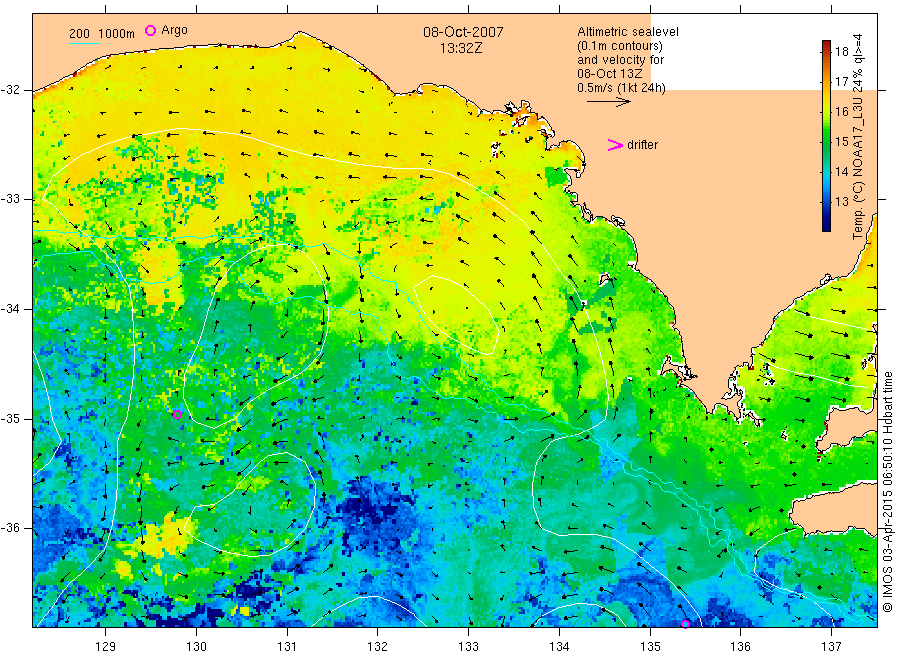Click the longitude axis label "134"
This screenshot has height=660, width=900.
tap(559, 647)
